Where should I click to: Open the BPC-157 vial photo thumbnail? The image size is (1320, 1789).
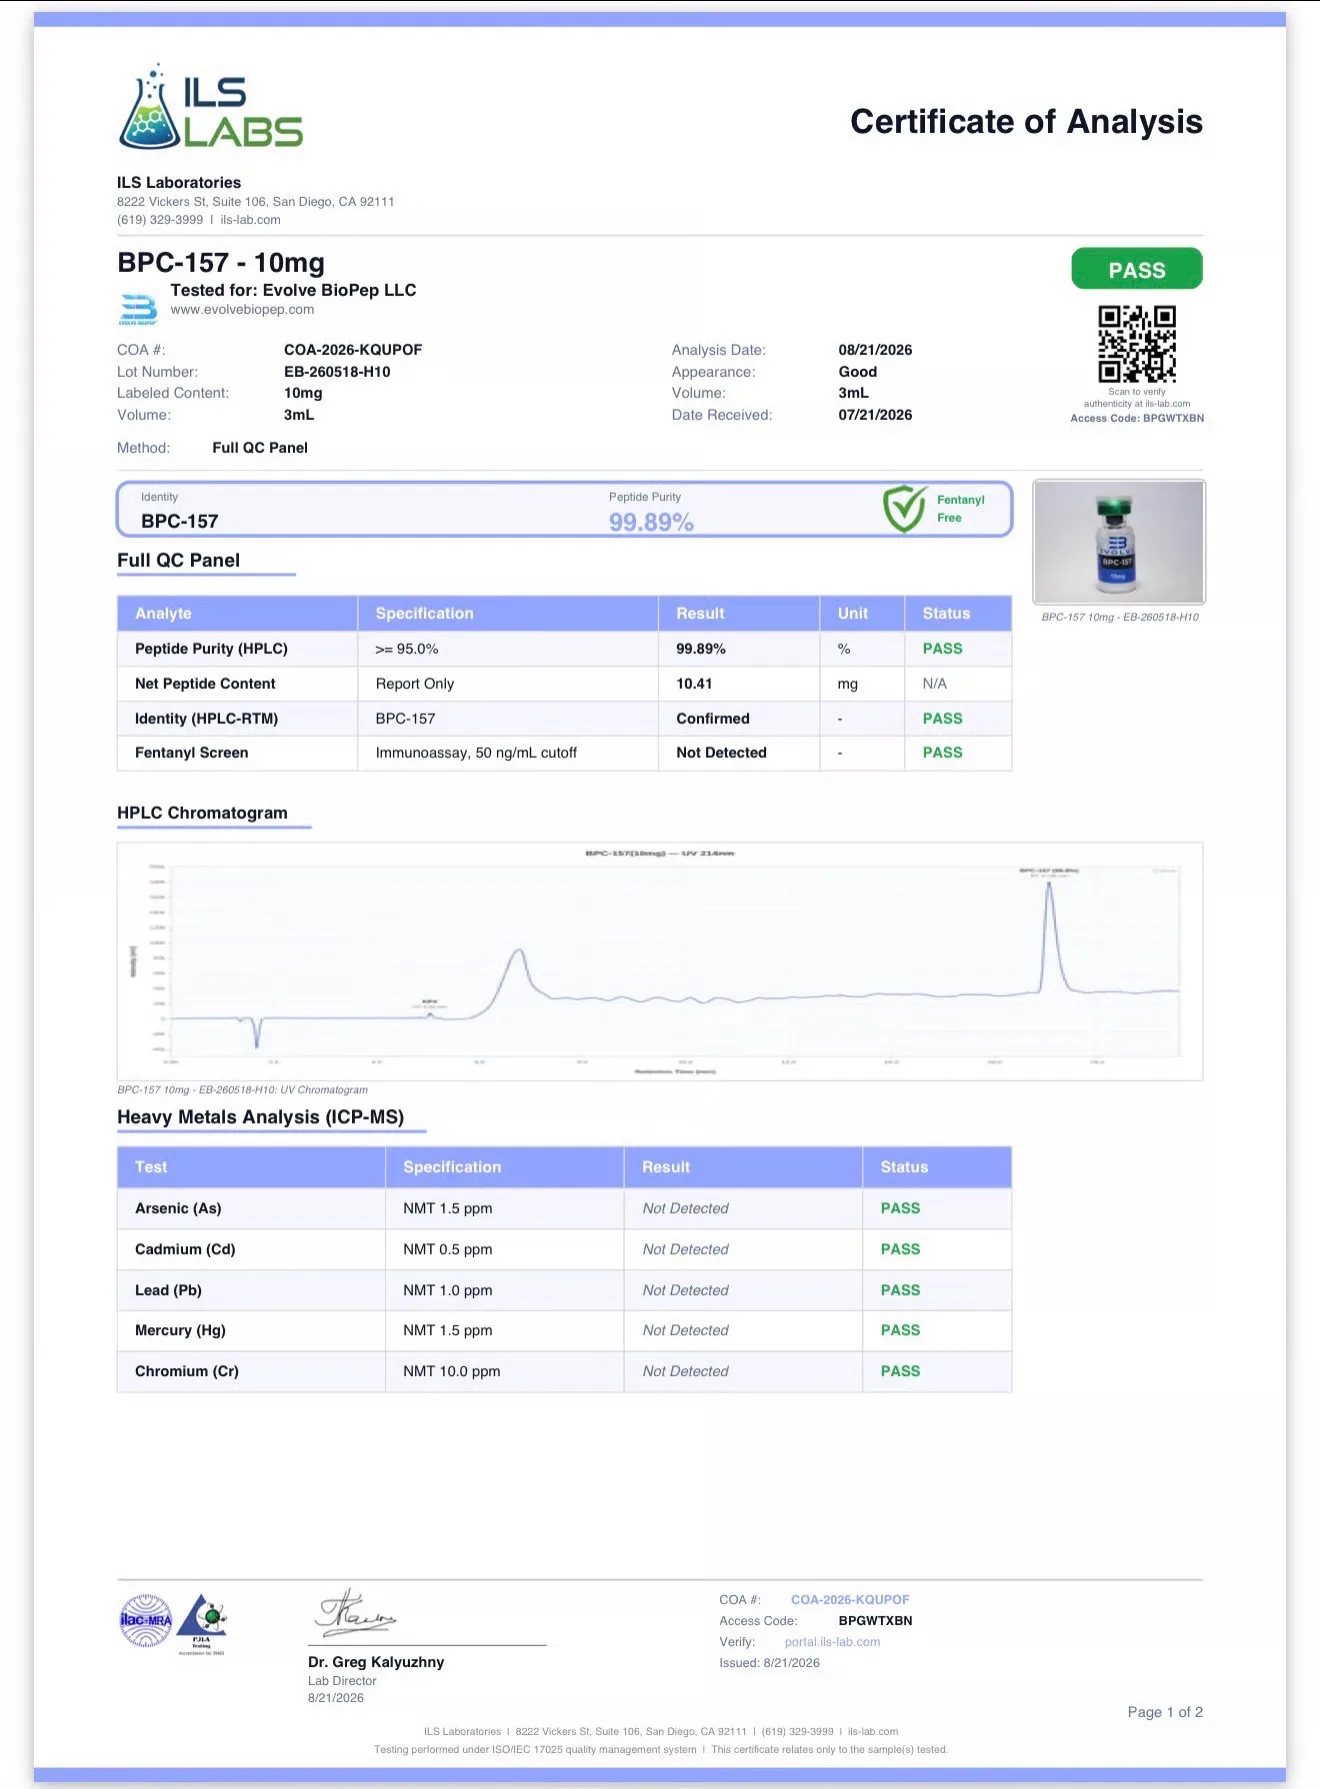click(1119, 542)
